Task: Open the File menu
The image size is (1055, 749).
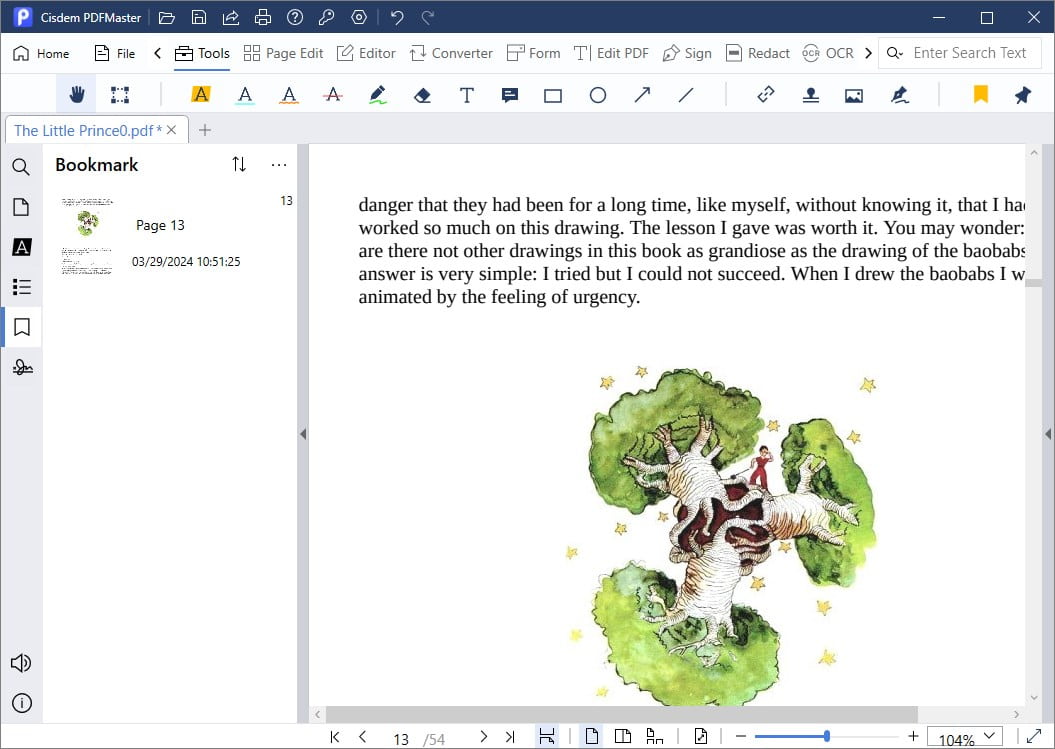Action: [x=114, y=53]
